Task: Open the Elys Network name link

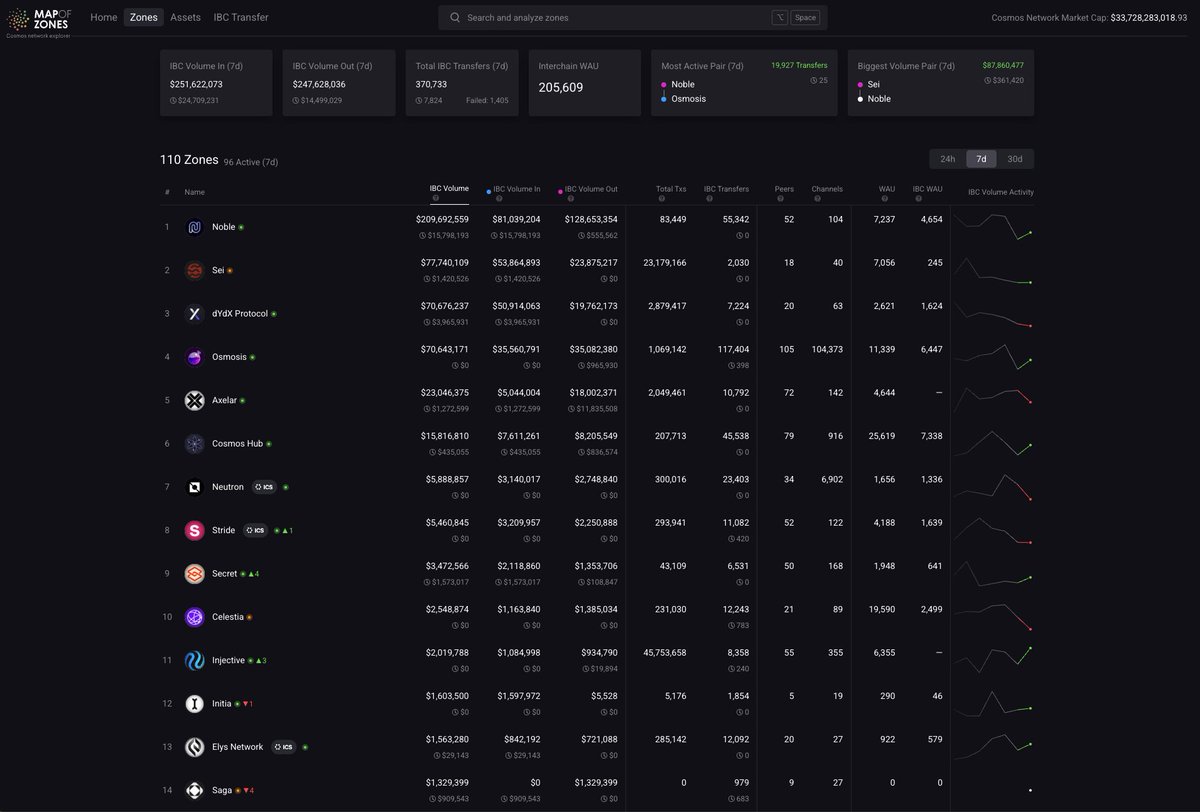Action: pos(238,747)
